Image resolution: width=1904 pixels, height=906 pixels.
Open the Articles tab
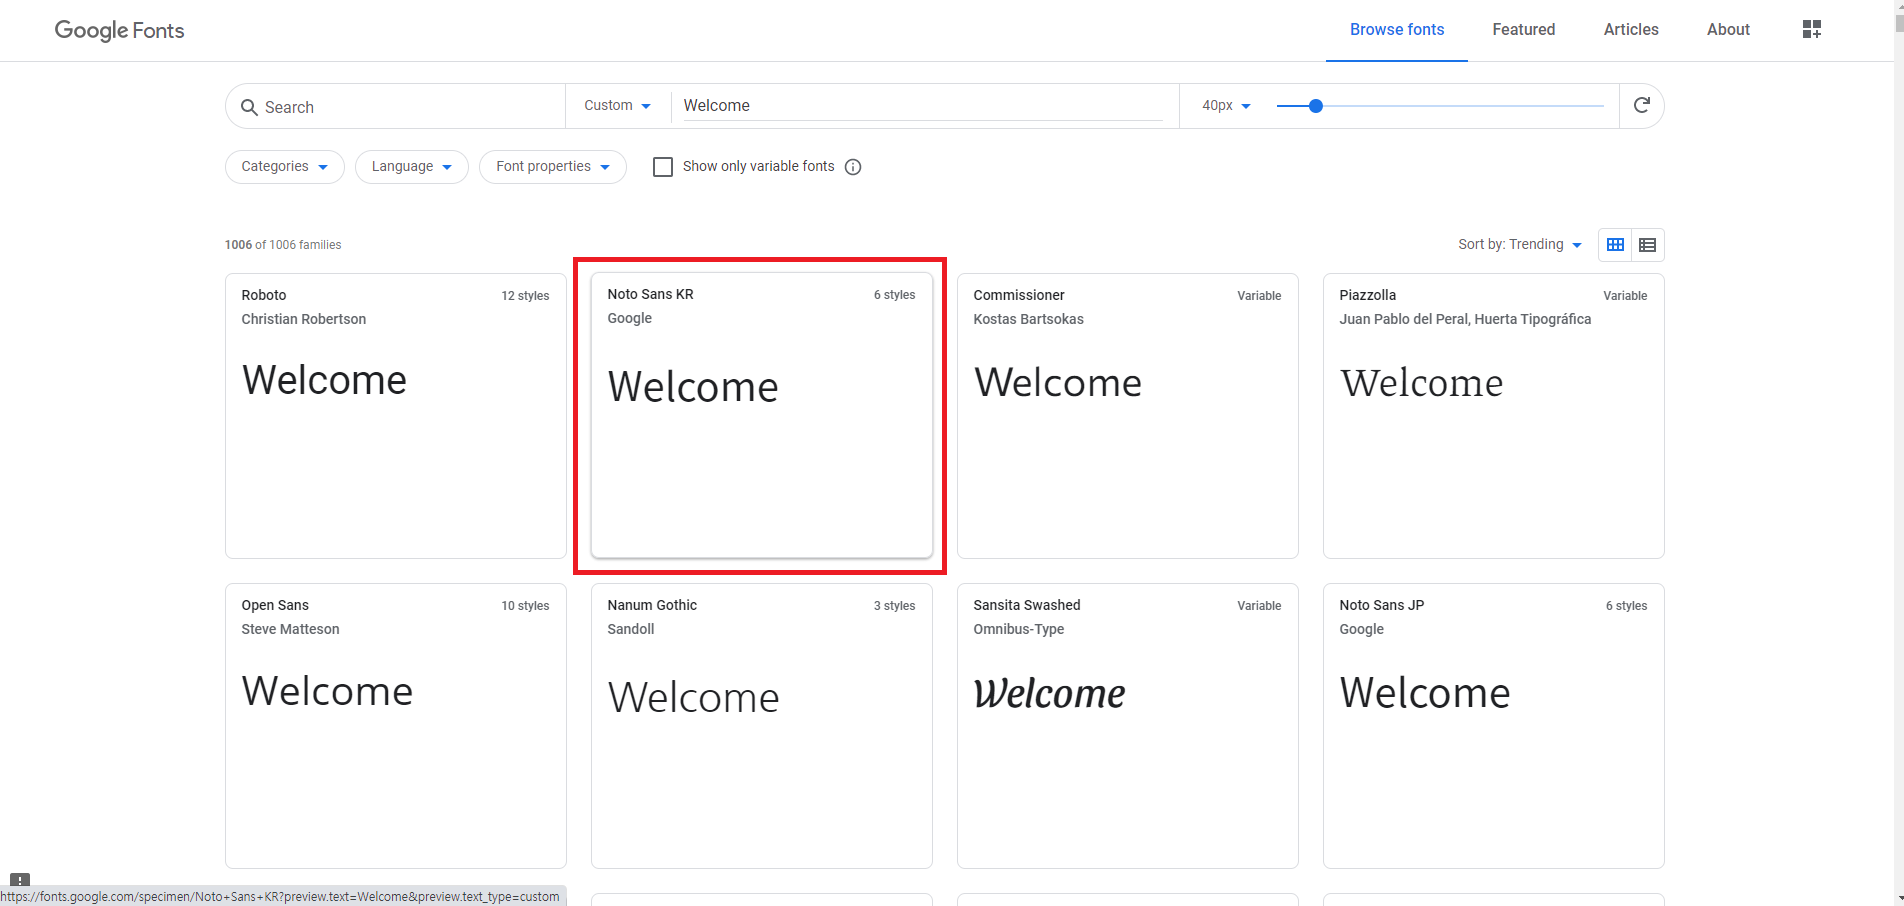click(x=1631, y=30)
